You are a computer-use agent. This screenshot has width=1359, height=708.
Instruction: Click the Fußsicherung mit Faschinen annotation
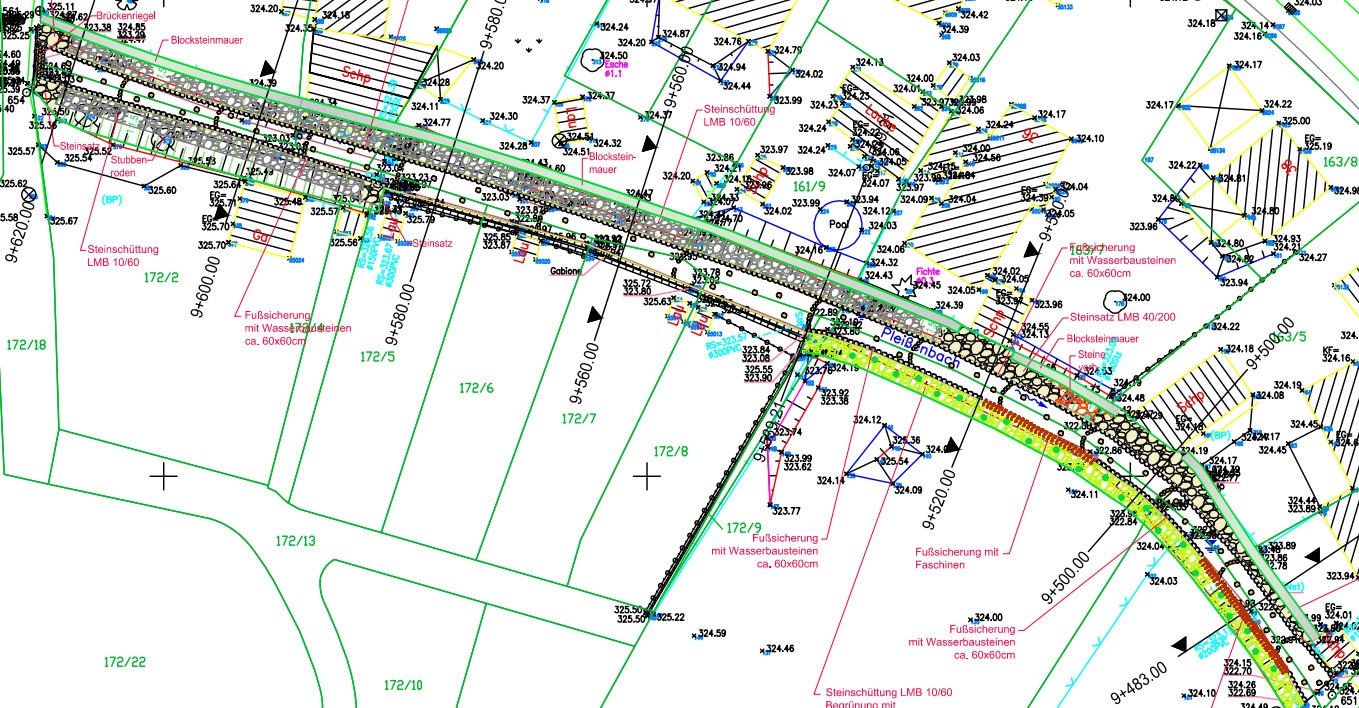(x=957, y=558)
